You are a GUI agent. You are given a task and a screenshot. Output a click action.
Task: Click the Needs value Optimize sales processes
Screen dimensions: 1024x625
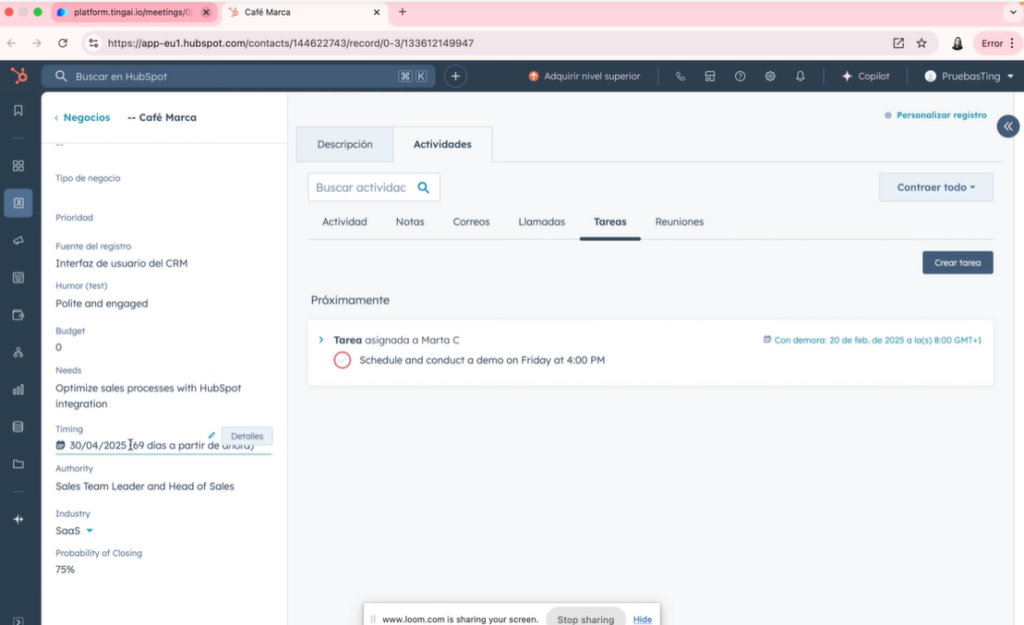point(148,396)
